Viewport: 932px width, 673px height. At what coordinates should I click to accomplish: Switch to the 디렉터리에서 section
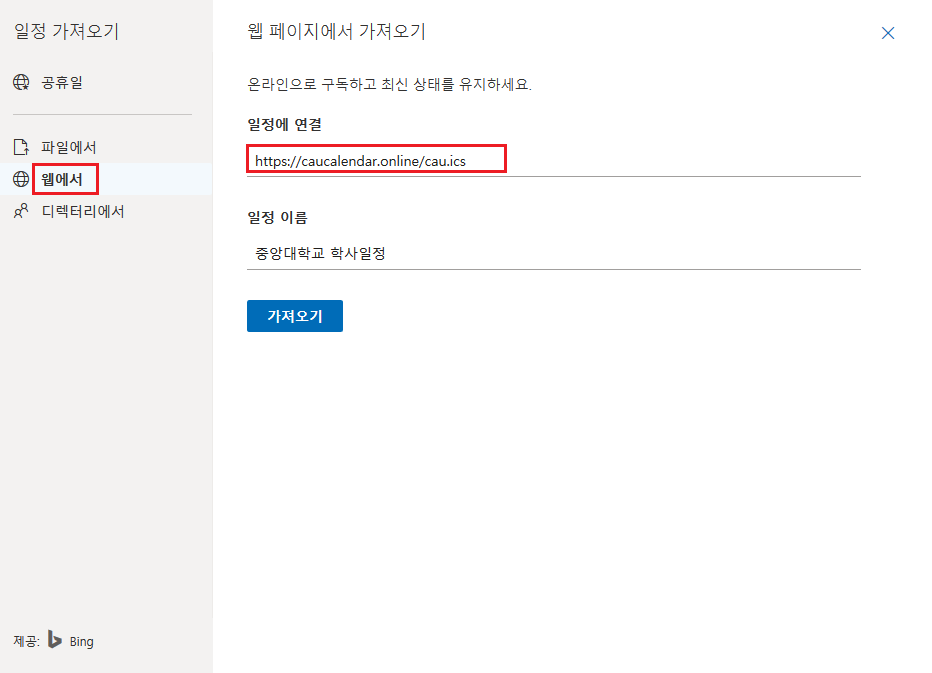pyautogui.click(x=79, y=211)
